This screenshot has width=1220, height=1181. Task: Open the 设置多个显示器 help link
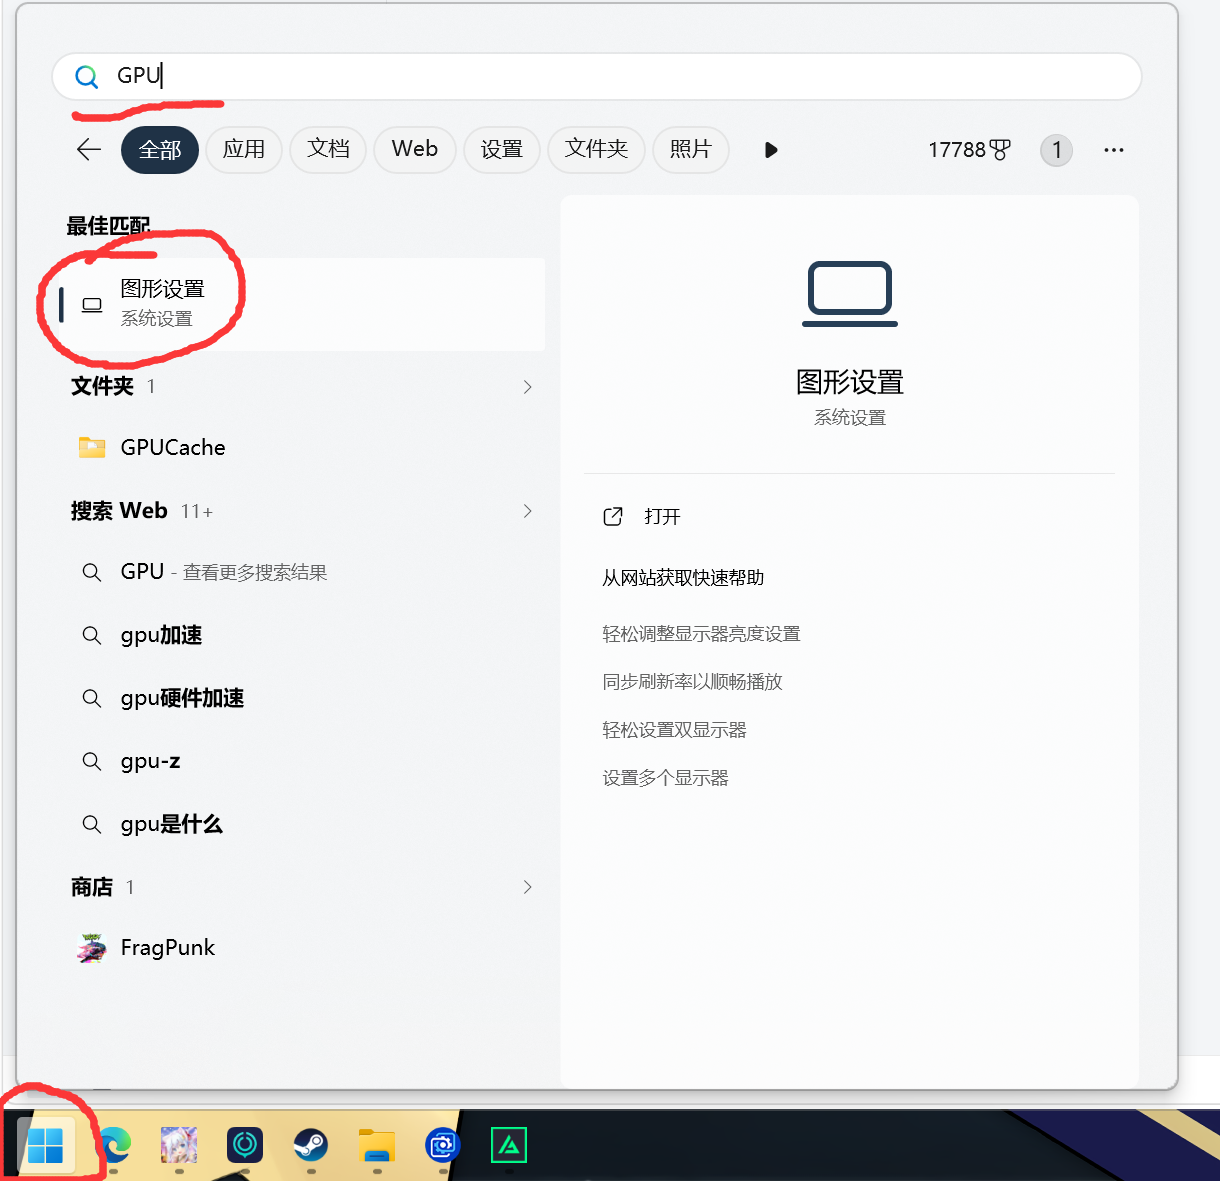coord(665,778)
